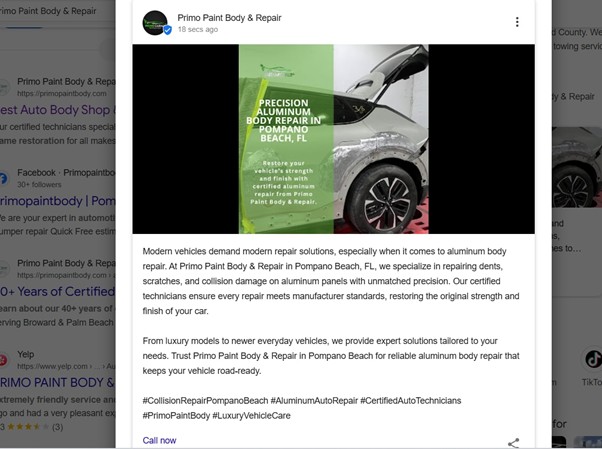Click the Primo Paint Body & Repair post title
The width and height of the screenshot is (602, 449).
pyautogui.click(x=229, y=18)
